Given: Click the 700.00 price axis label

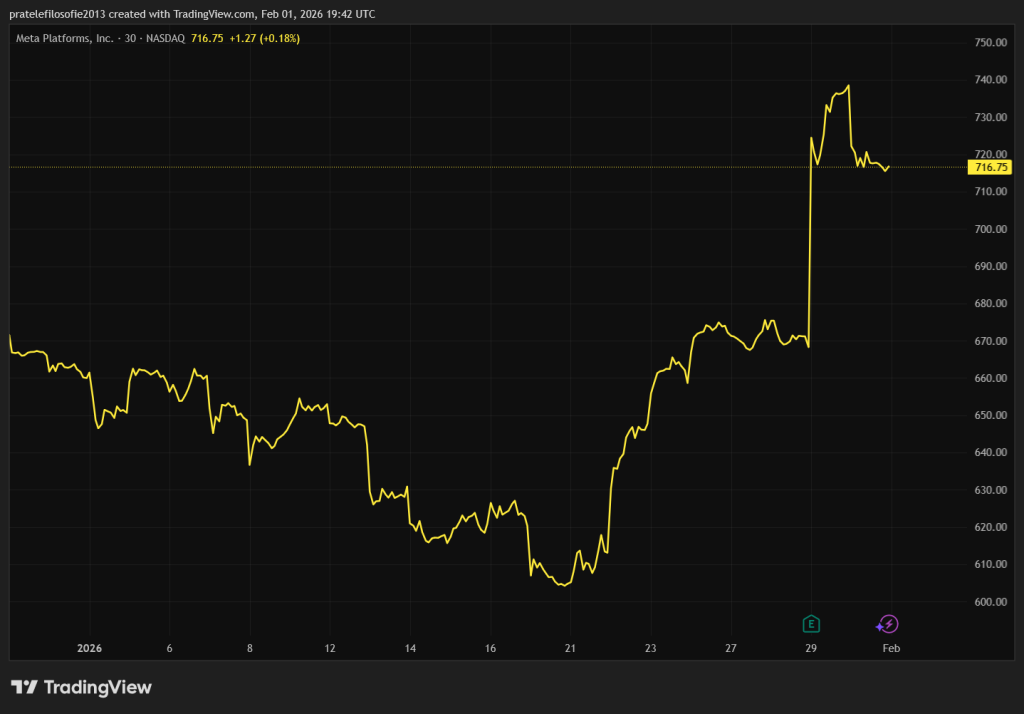Looking at the screenshot, I should [x=989, y=230].
